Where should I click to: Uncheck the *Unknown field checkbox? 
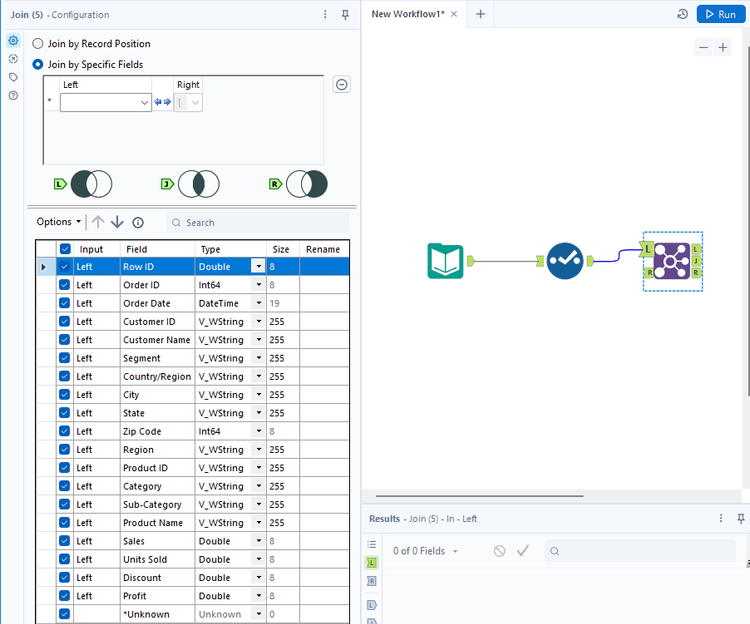click(x=65, y=614)
